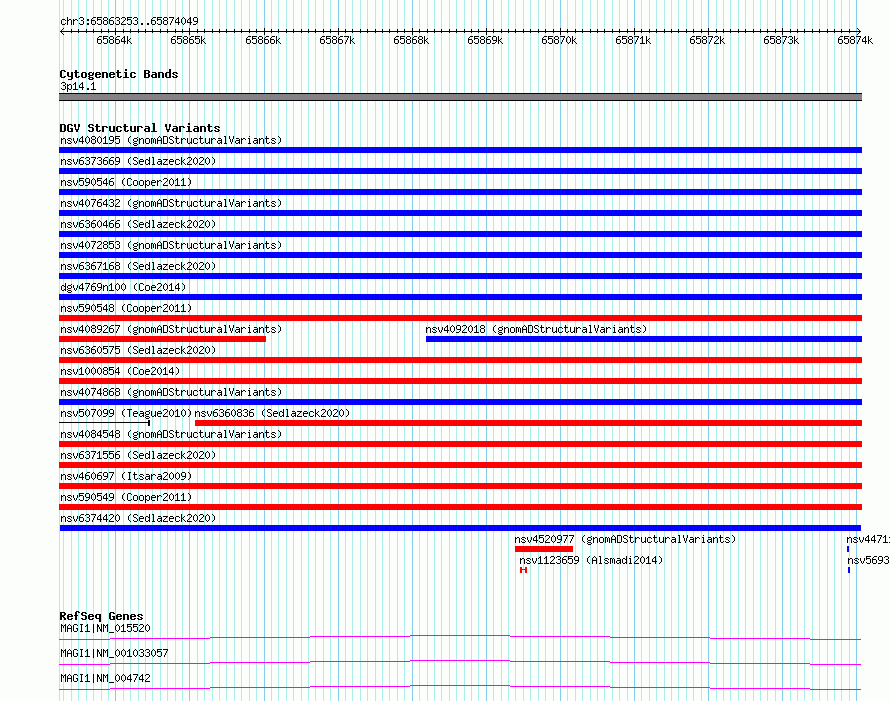
Task: Click the 65864k ruler position
Action: (114, 40)
